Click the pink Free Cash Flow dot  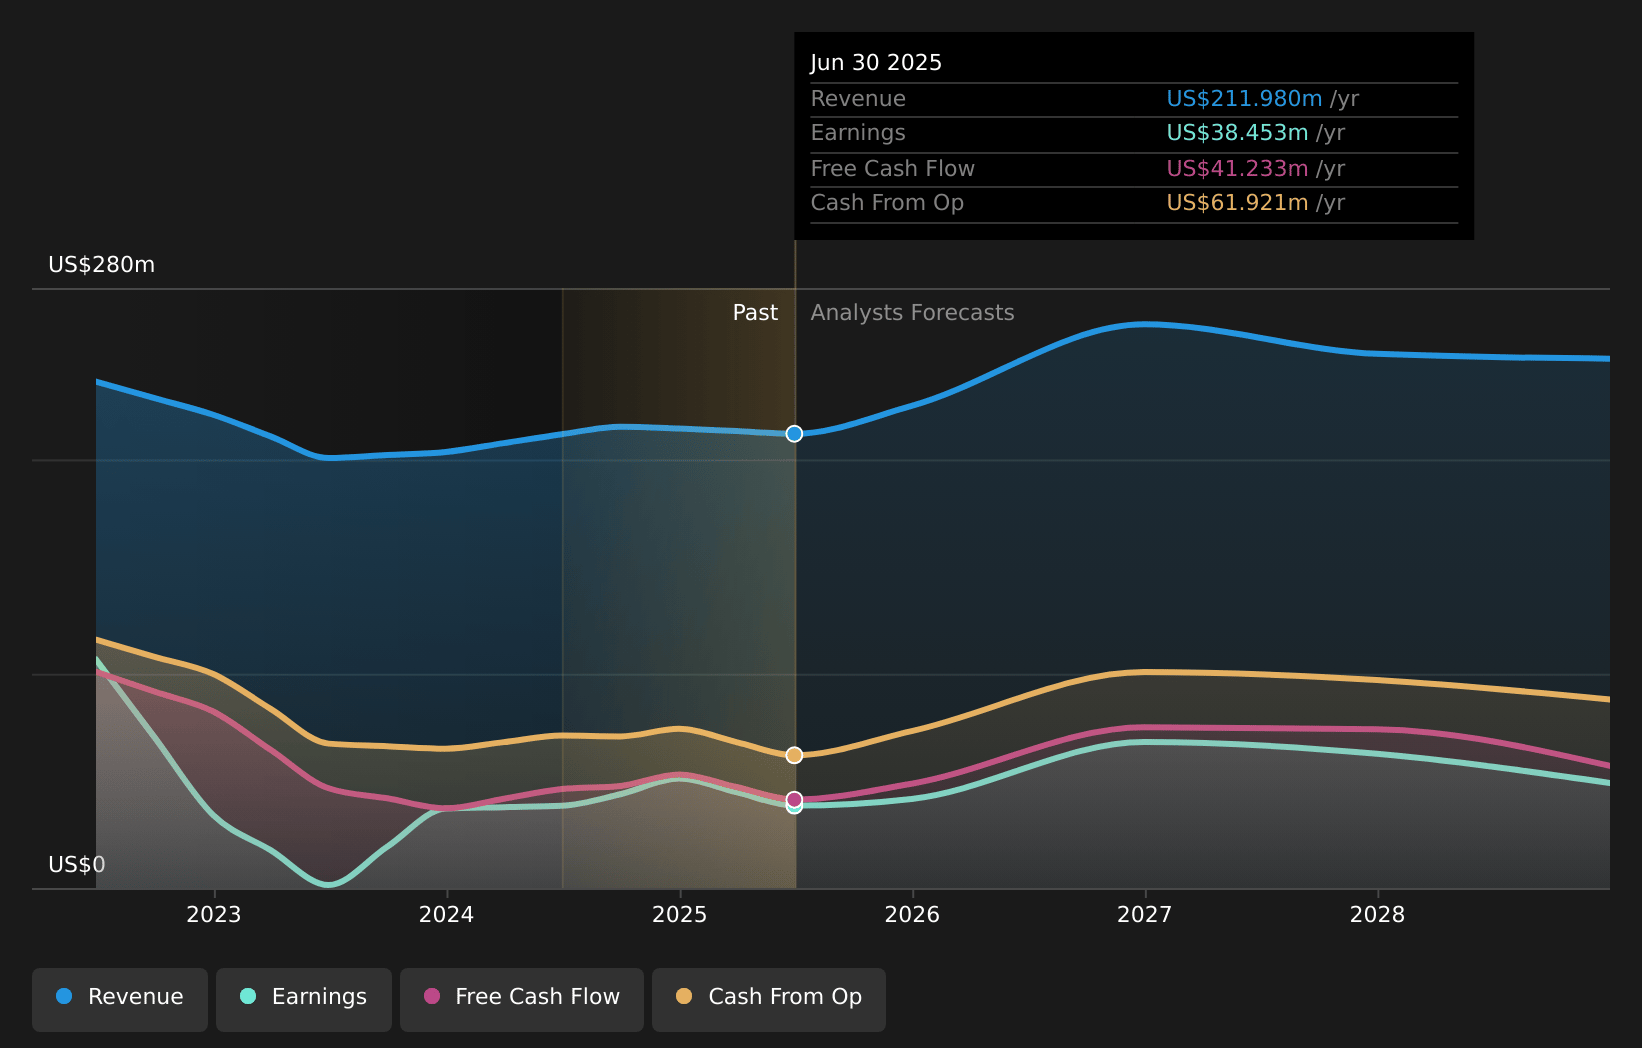pos(432,996)
